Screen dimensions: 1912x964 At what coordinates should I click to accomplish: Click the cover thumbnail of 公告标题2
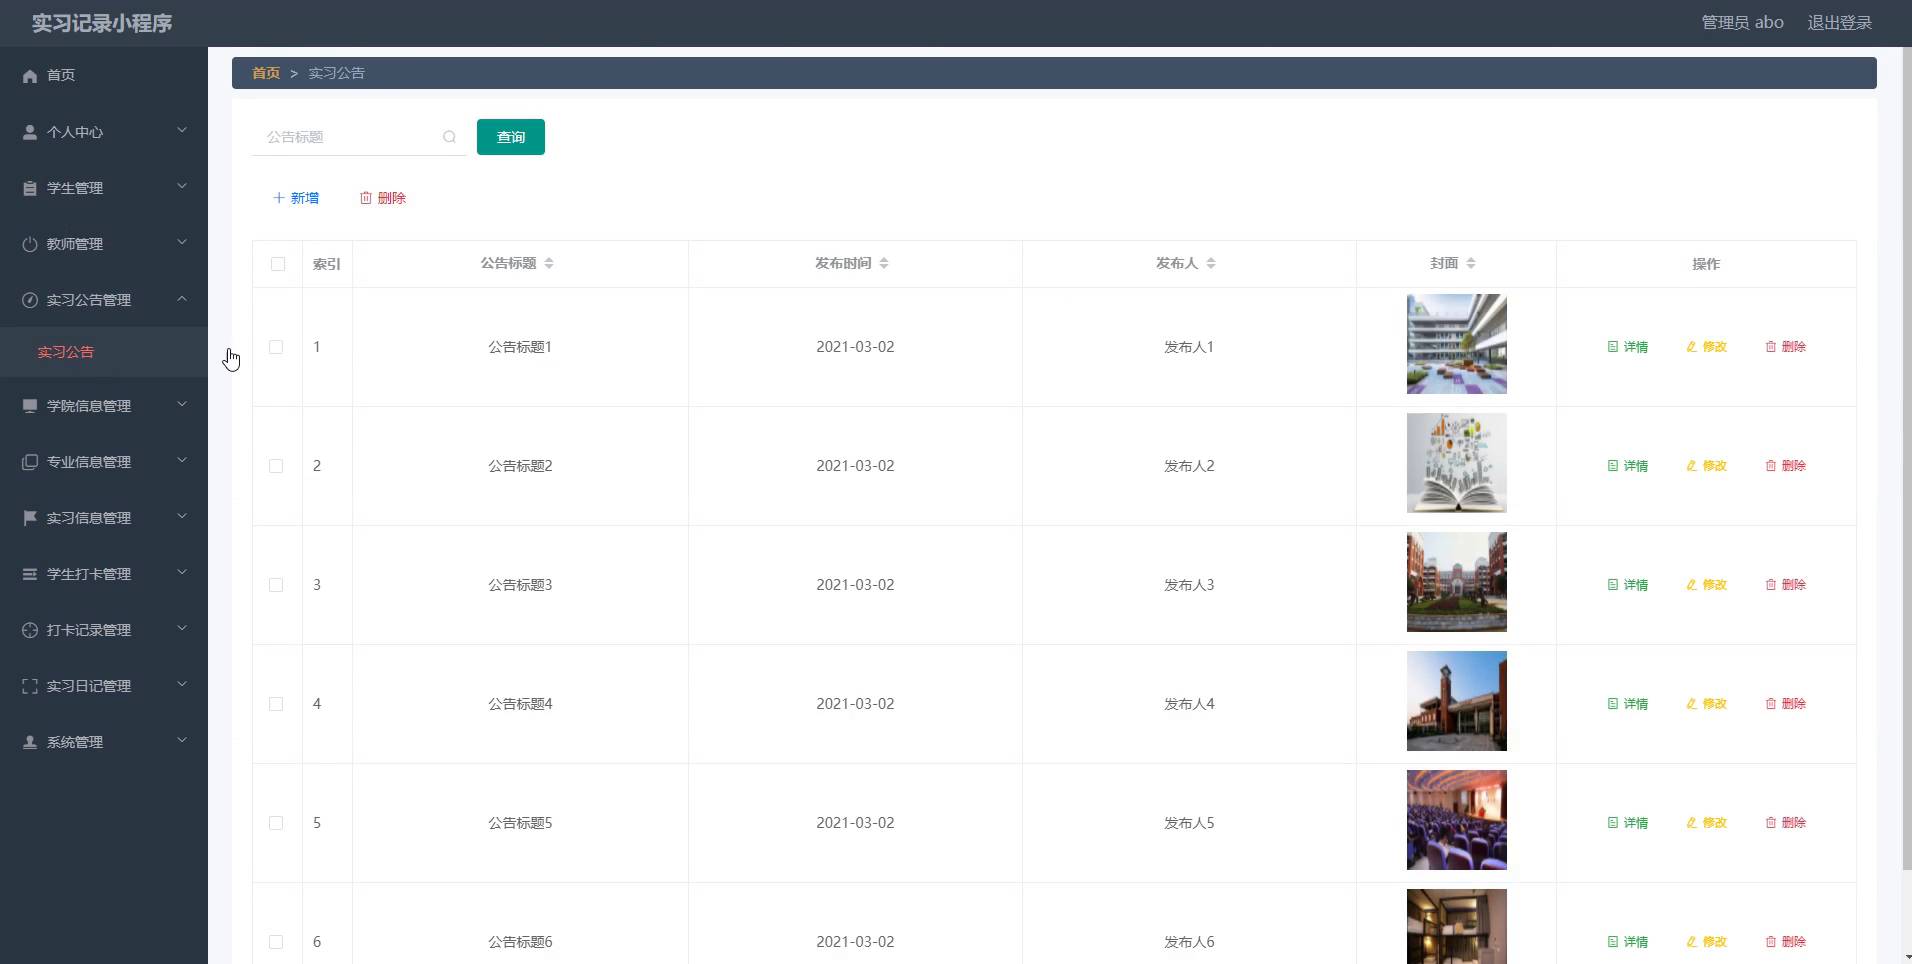click(1456, 462)
